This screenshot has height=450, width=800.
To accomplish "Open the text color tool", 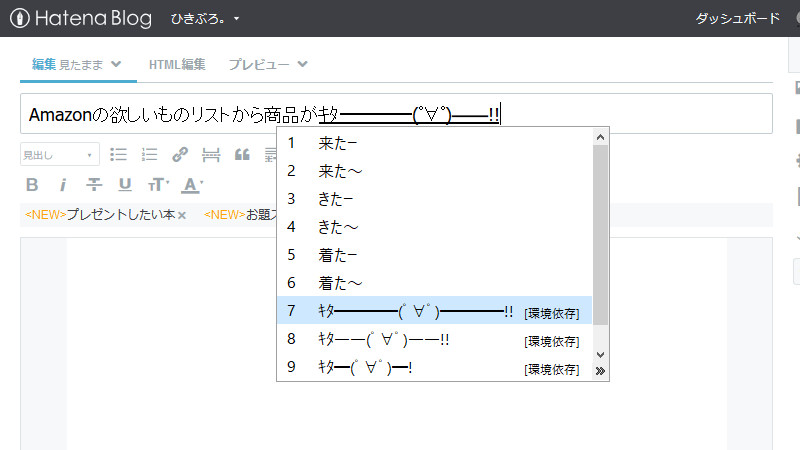I will coord(192,185).
